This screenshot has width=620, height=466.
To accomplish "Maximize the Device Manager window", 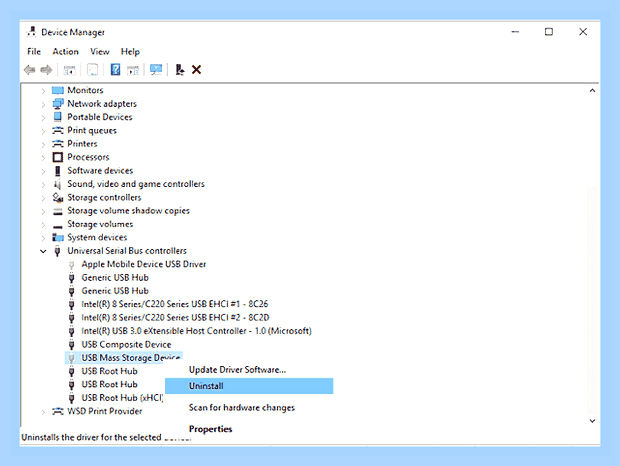I will coord(548,32).
